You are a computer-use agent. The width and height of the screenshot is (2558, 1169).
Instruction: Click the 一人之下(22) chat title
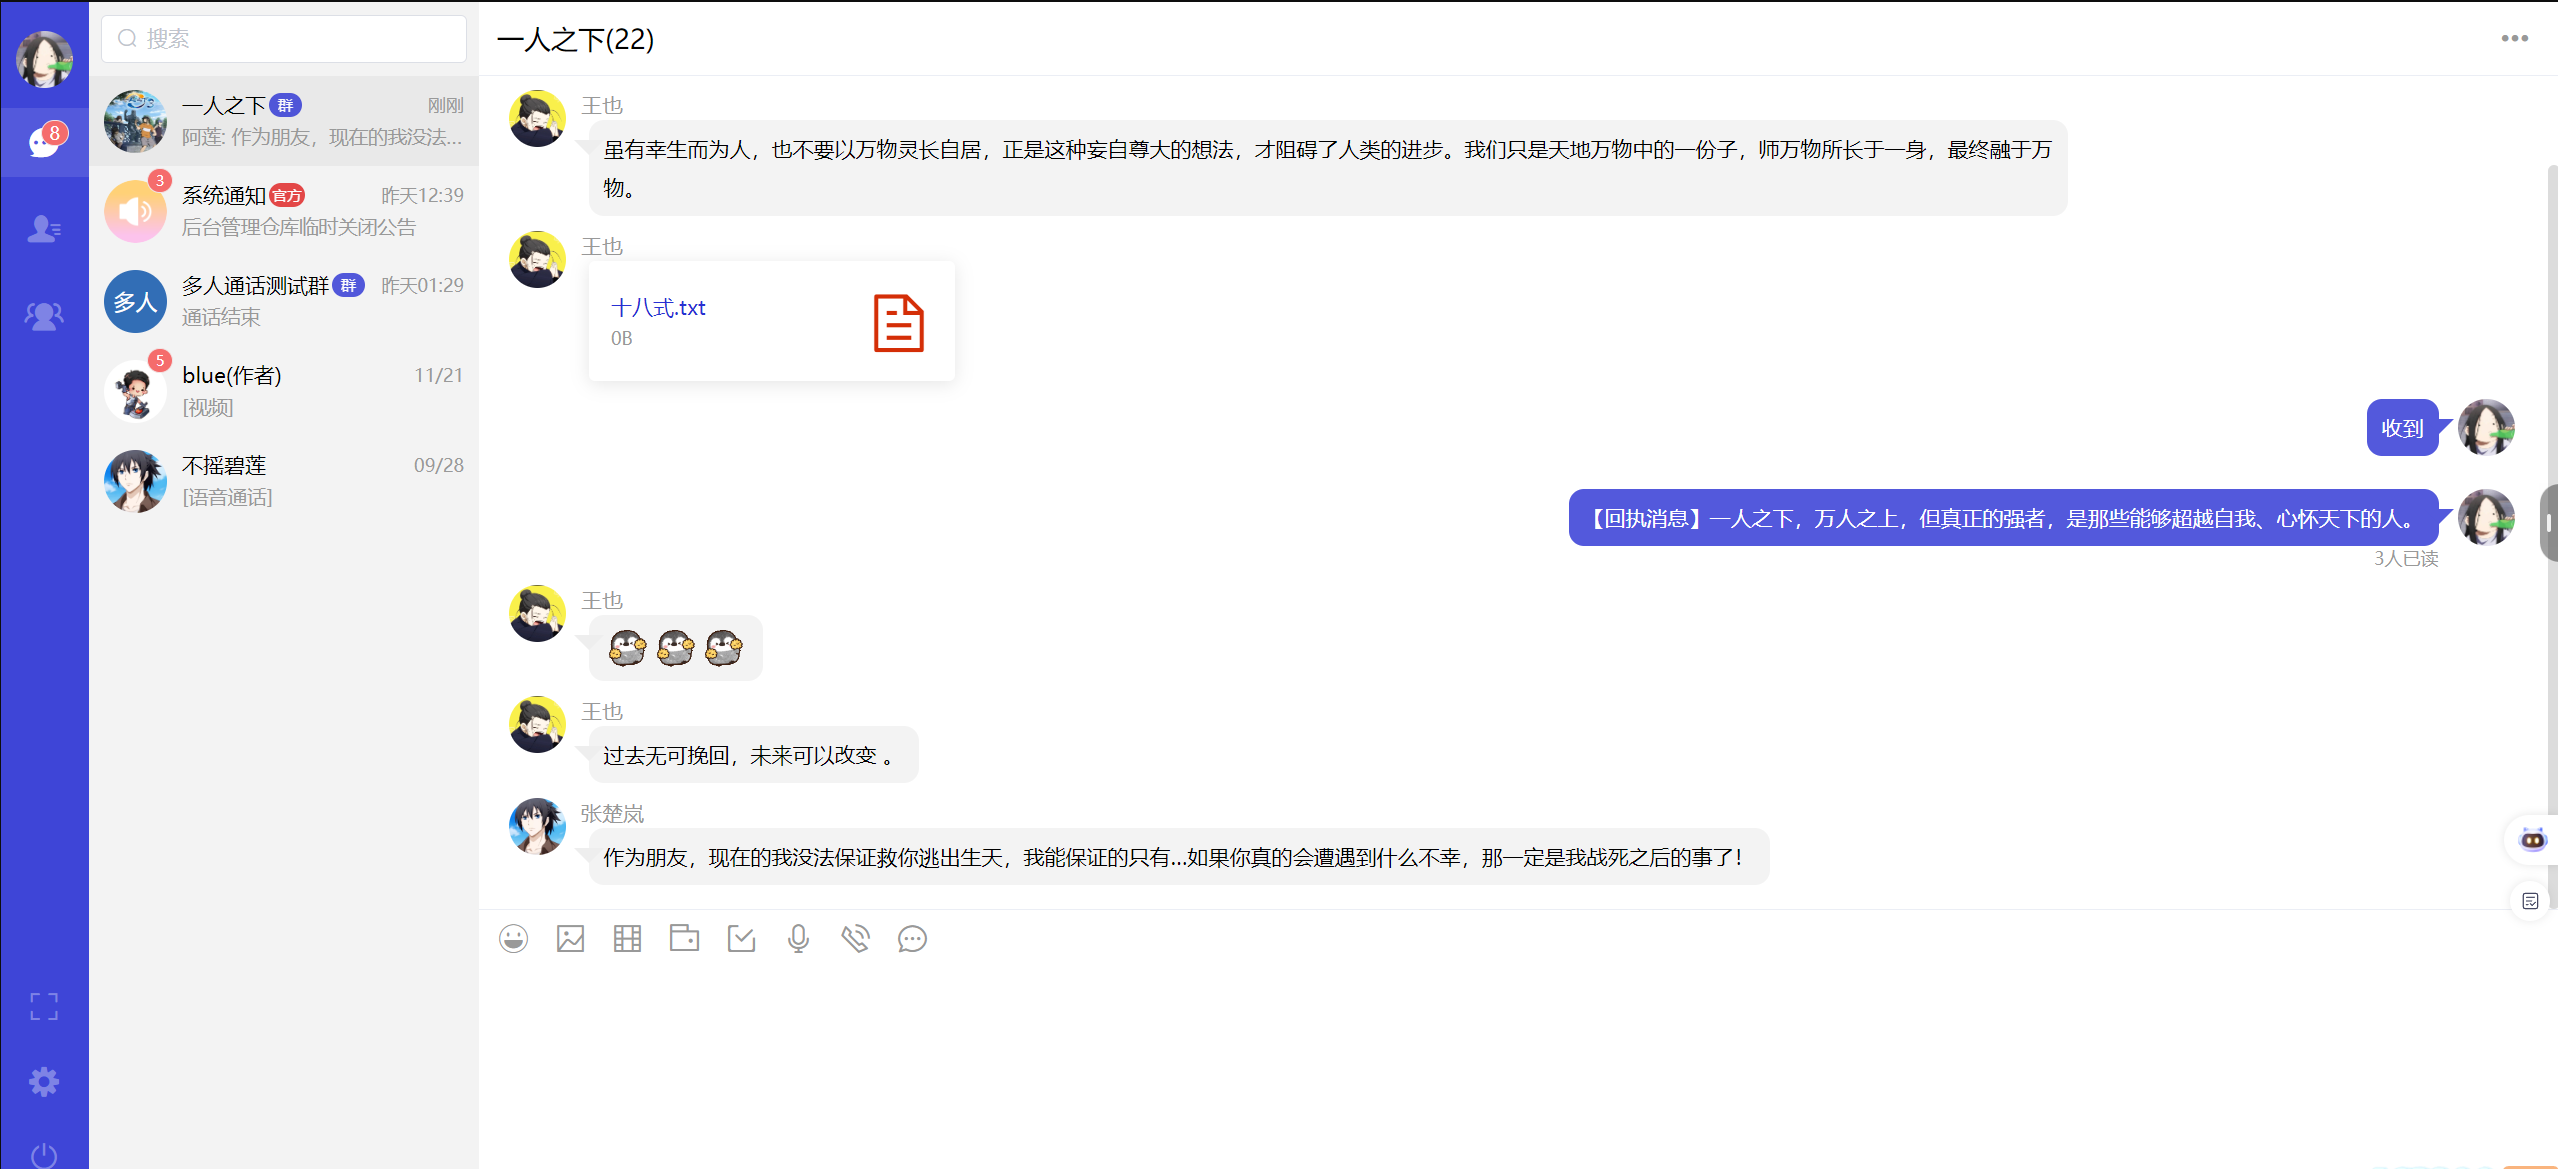click(x=576, y=39)
